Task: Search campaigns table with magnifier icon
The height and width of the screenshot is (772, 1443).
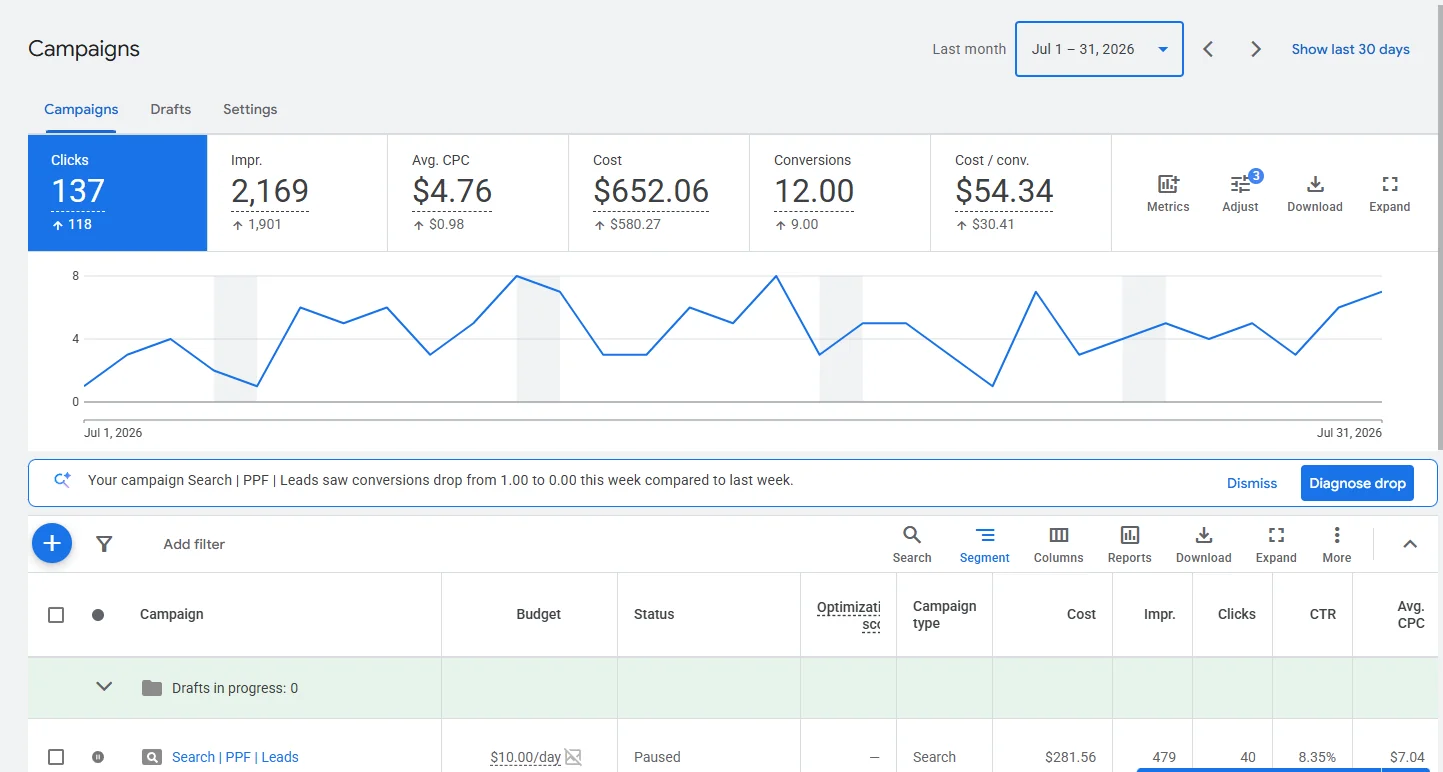Action: 912,535
